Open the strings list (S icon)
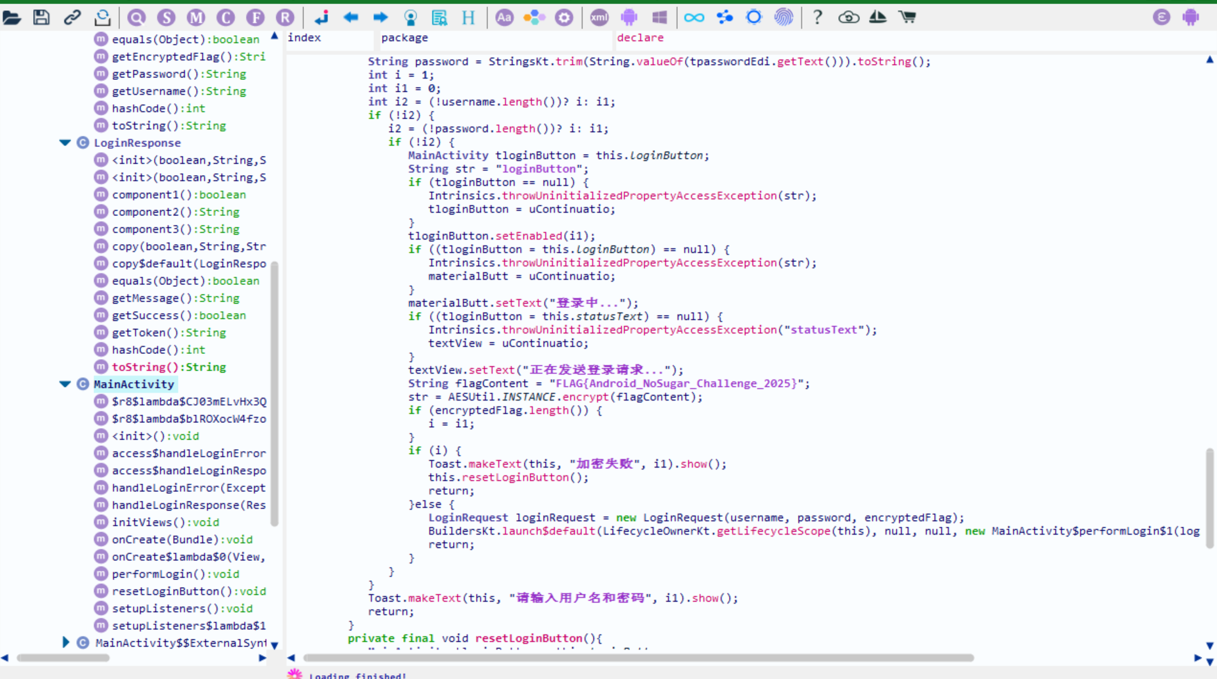 point(166,17)
